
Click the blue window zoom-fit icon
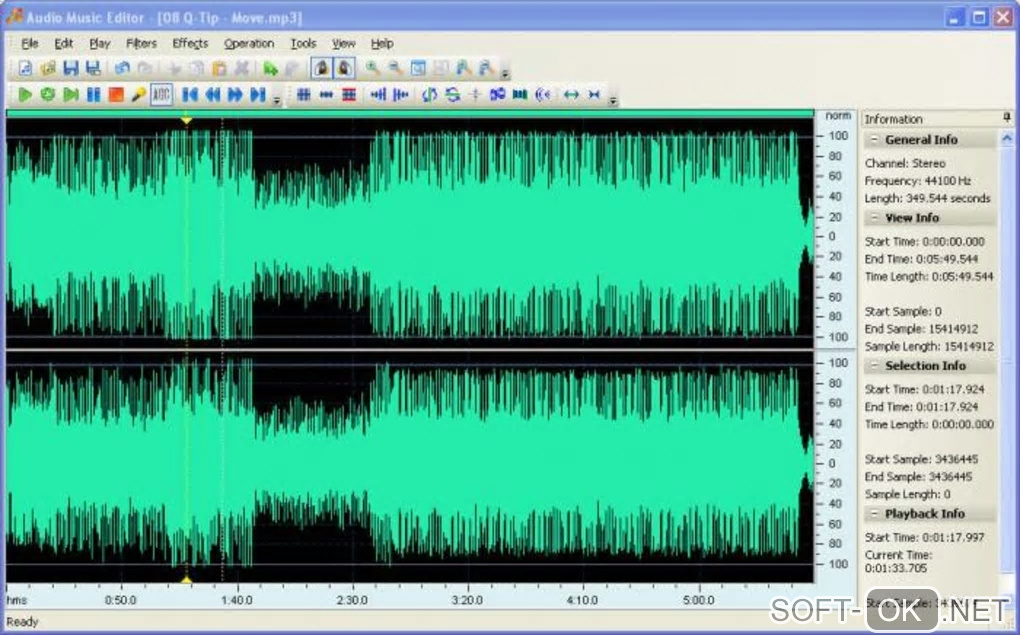point(418,68)
